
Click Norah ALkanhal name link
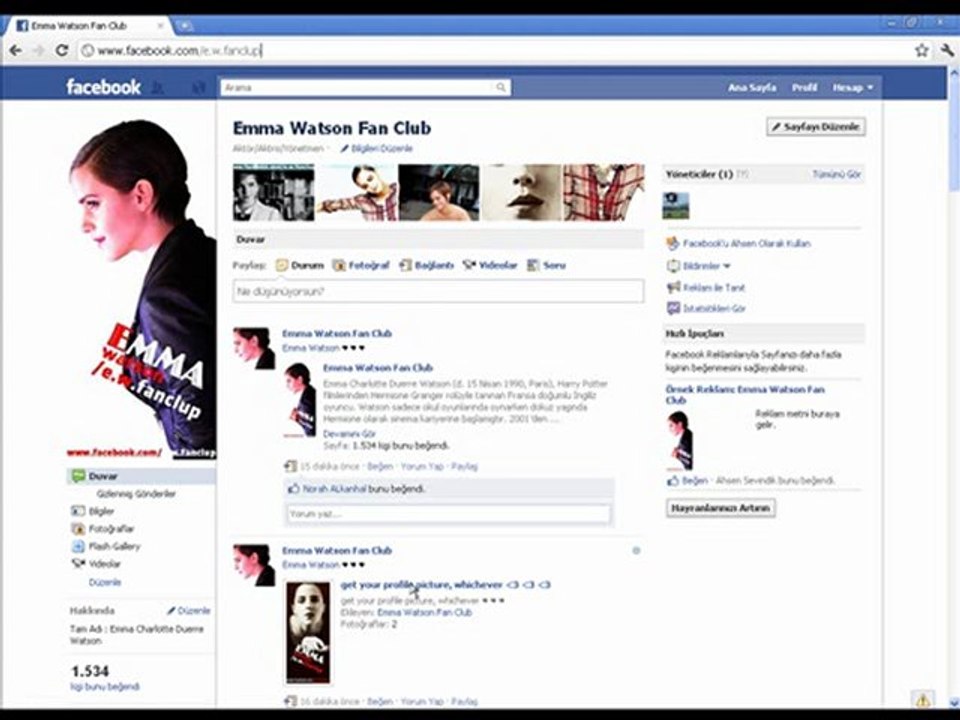click(x=334, y=489)
